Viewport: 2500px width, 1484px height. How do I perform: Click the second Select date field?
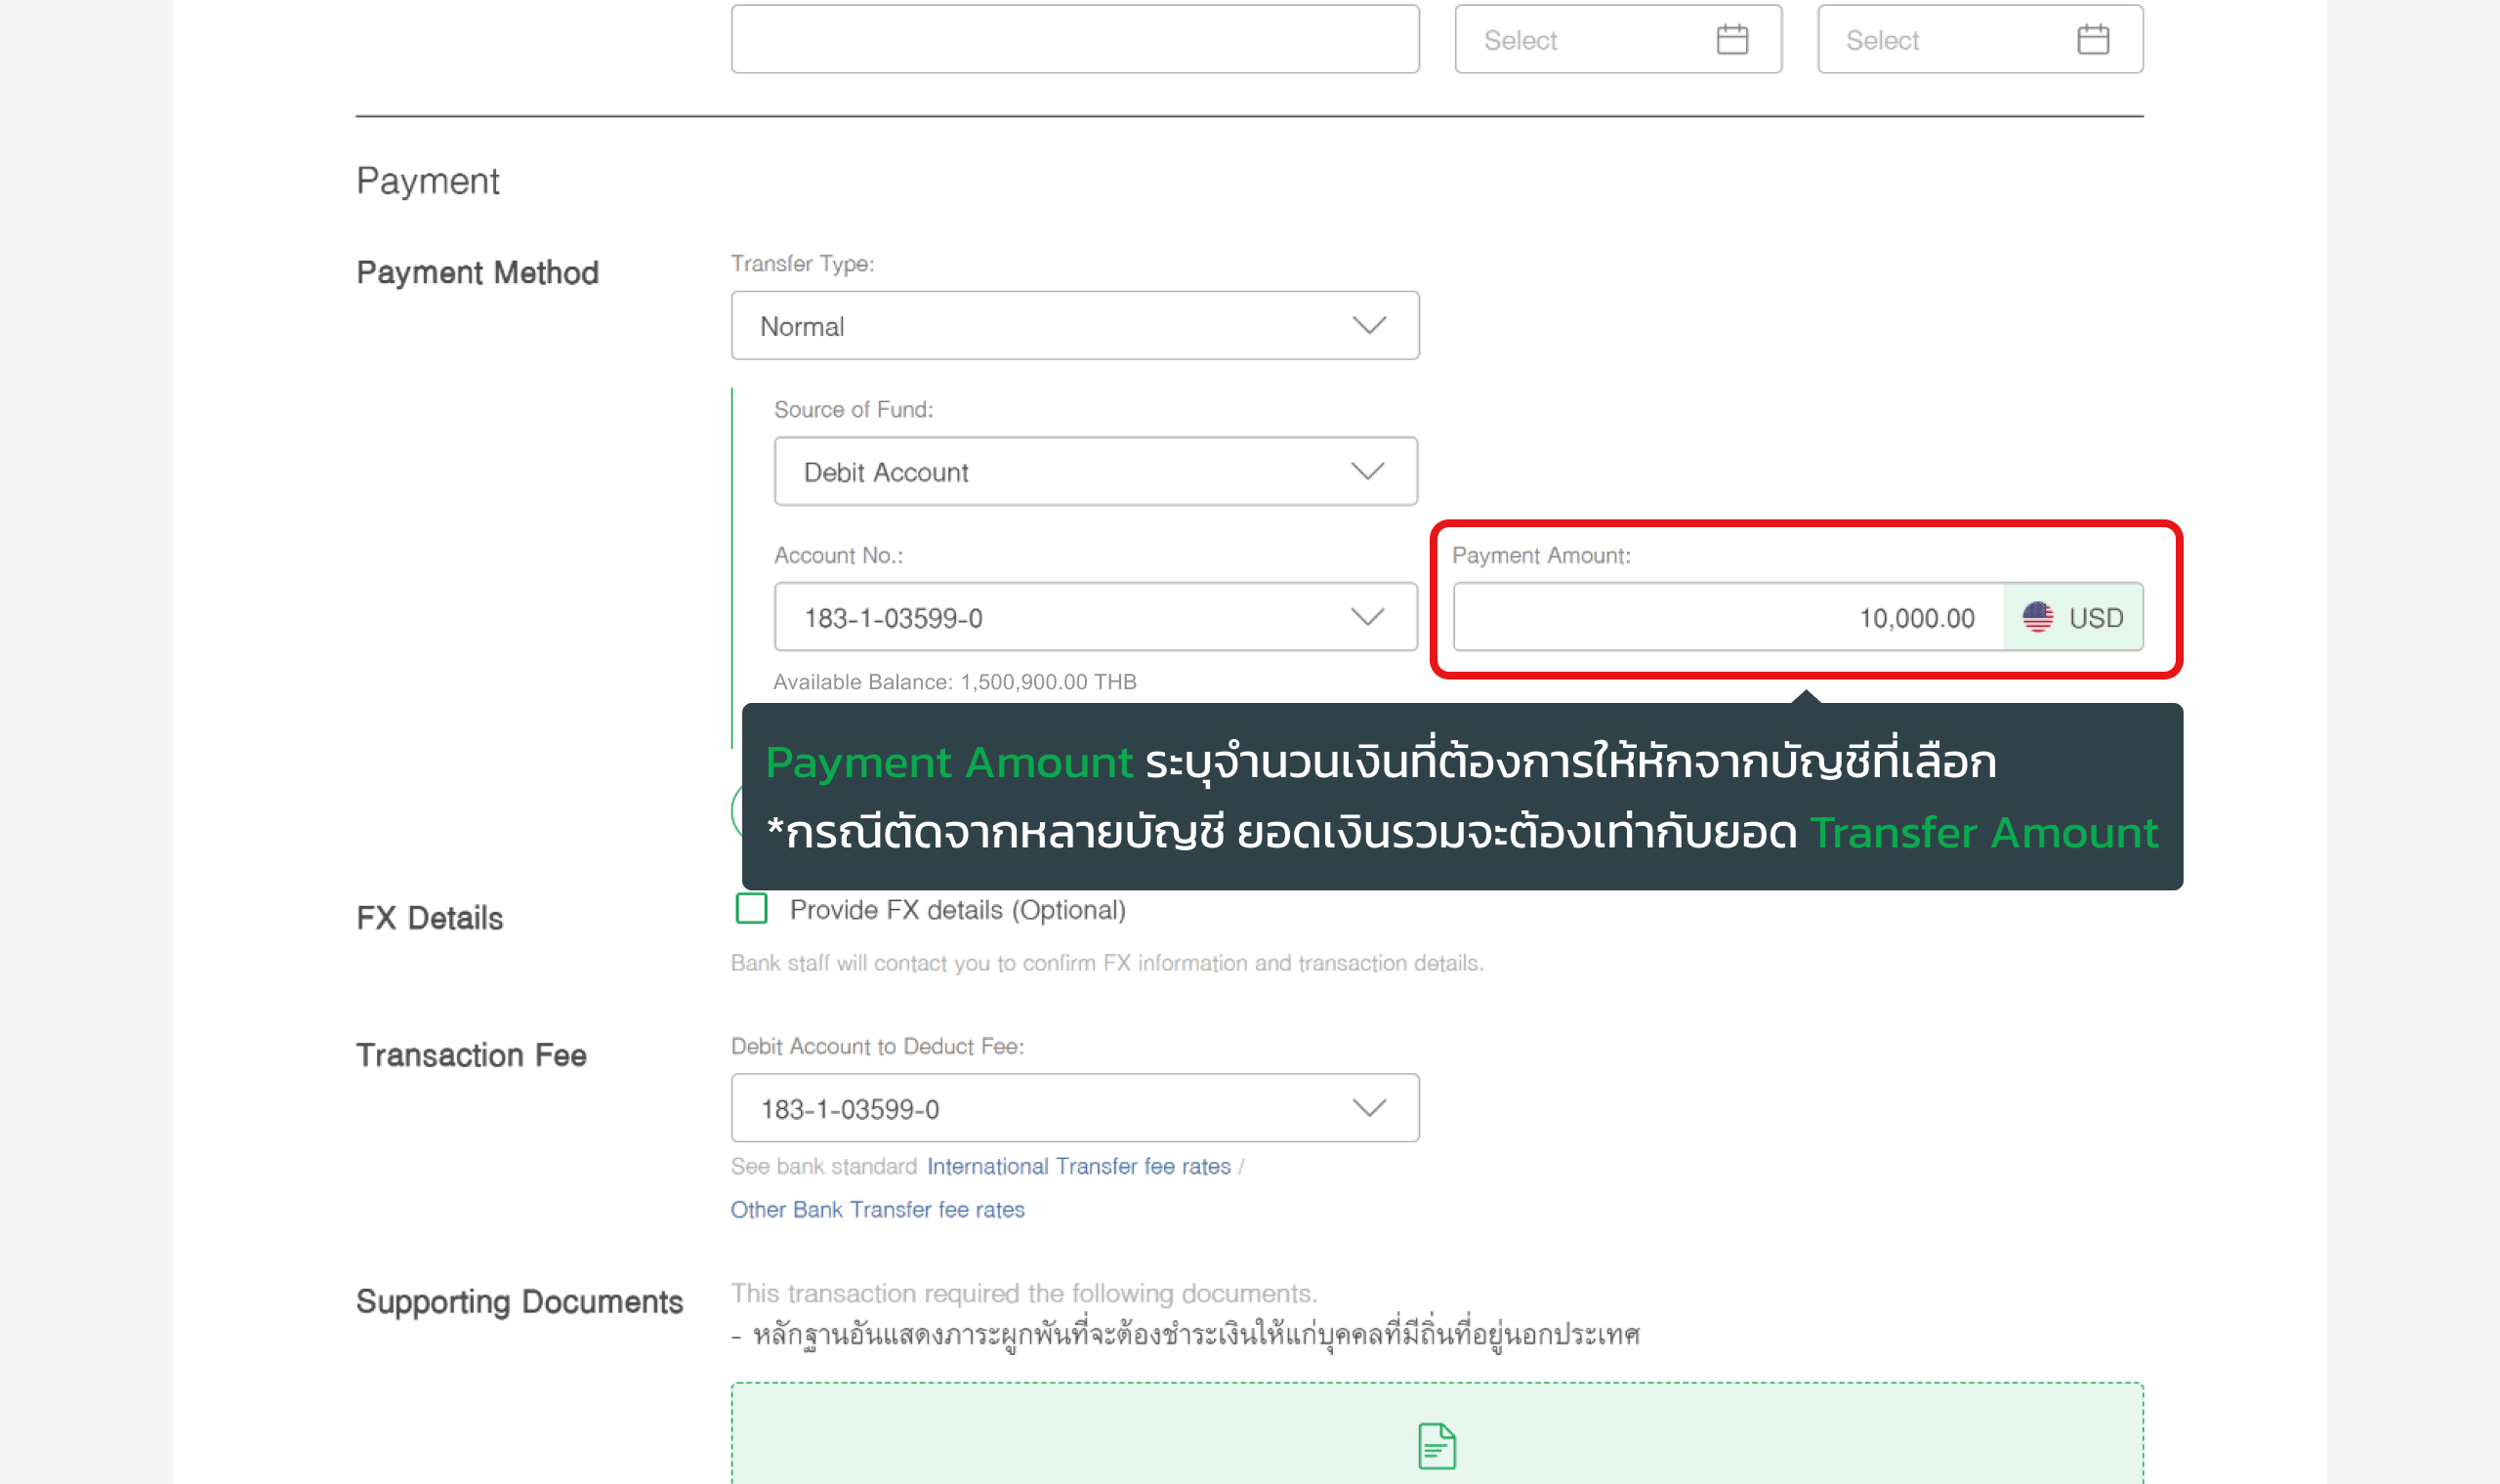1980,39
